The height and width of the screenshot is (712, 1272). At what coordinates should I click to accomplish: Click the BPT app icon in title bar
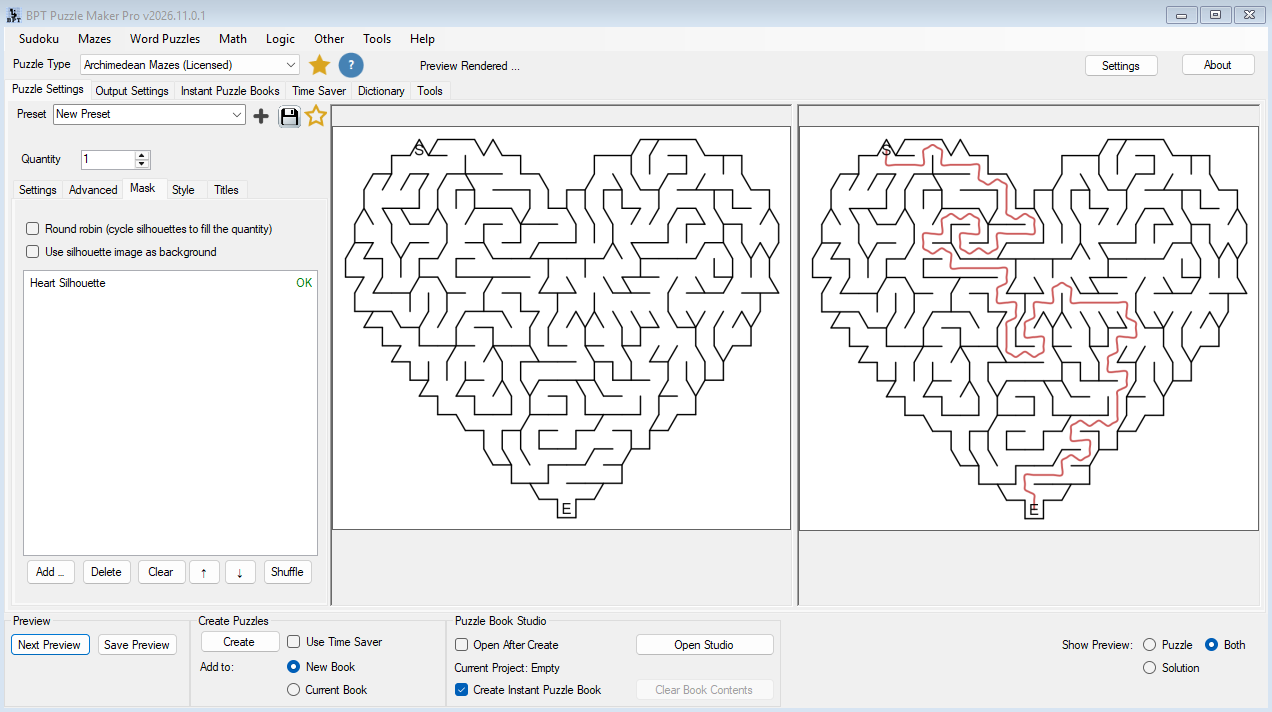(x=14, y=14)
